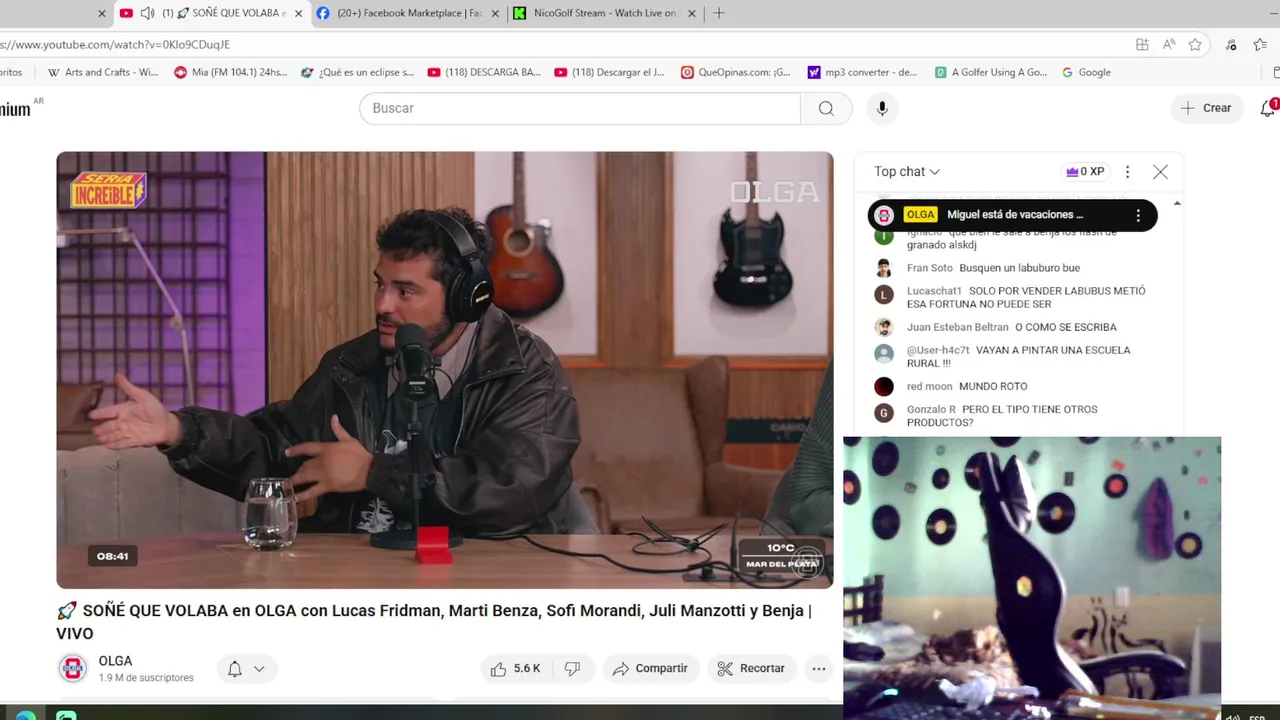This screenshot has width=1280, height=720.
Task: Switch to the NicoGolf Stream tab
Action: pyautogui.click(x=605, y=13)
